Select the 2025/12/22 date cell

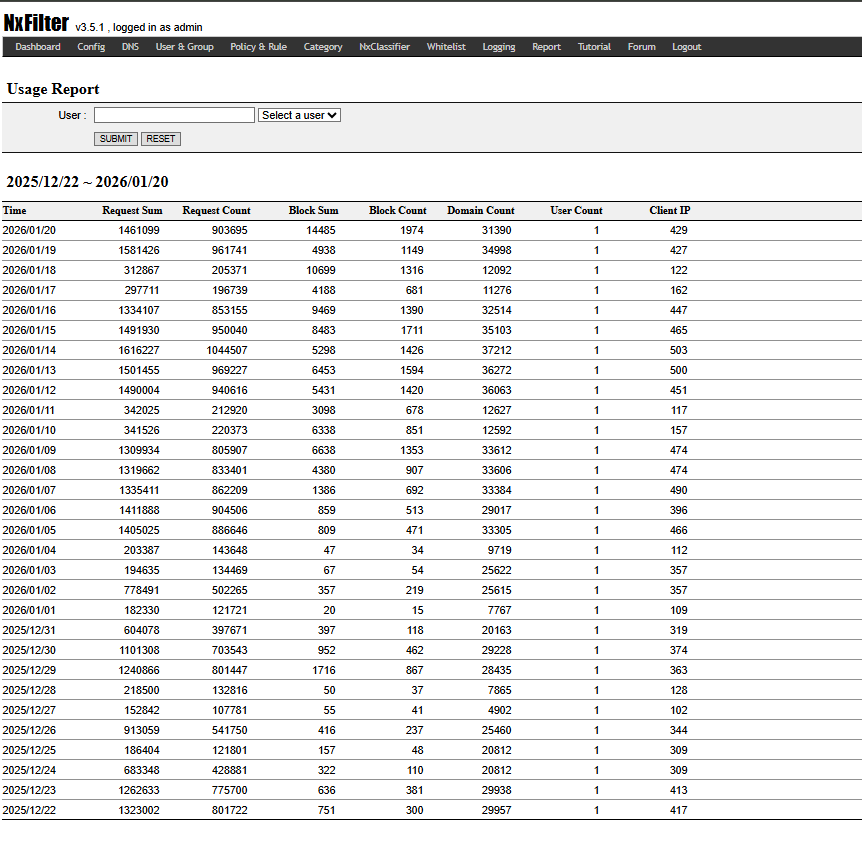click(29, 810)
